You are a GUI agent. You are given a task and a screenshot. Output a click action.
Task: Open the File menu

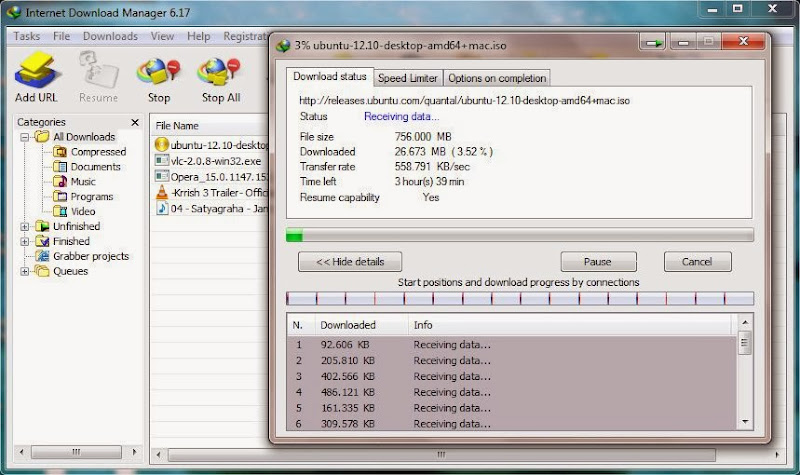(62, 36)
